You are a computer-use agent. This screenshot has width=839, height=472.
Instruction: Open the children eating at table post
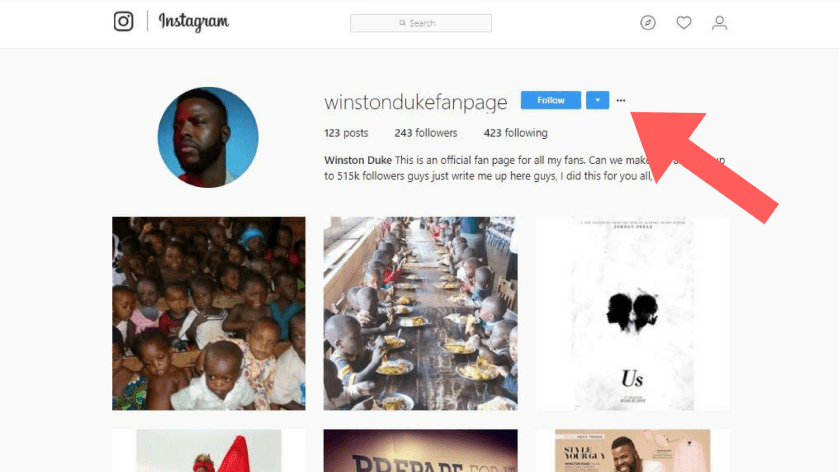click(x=421, y=313)
